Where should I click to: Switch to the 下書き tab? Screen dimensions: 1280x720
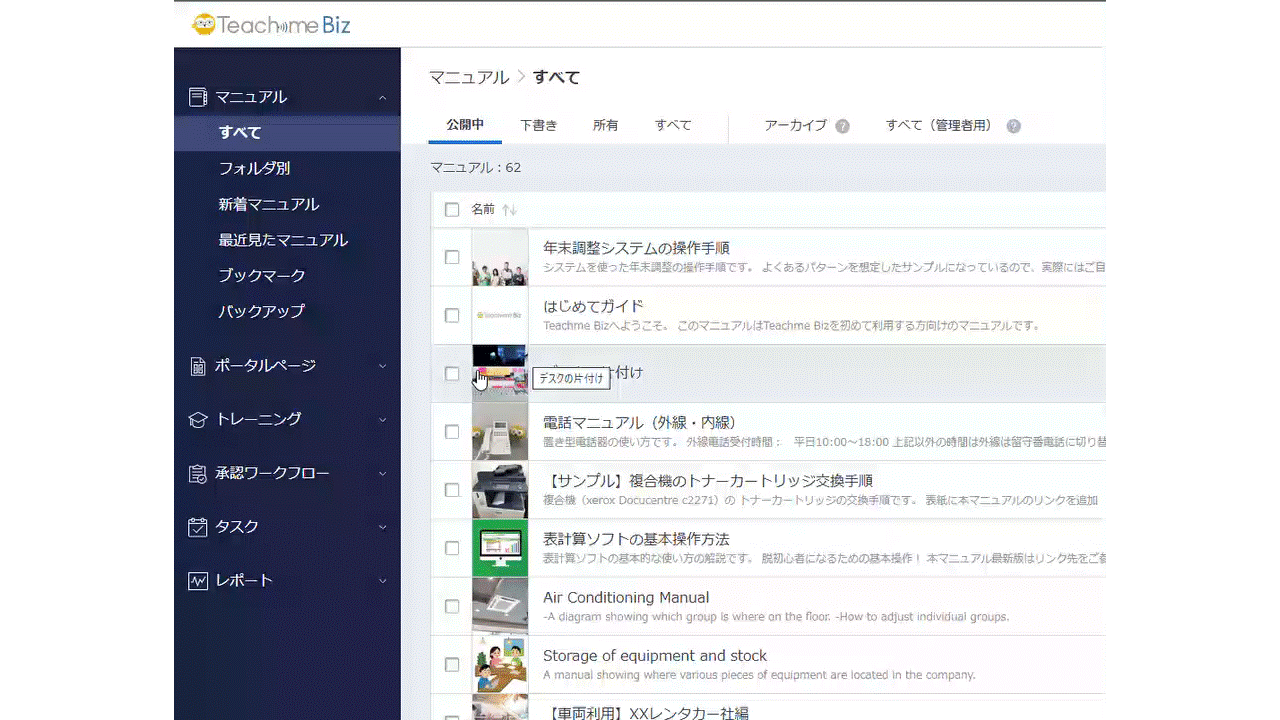[x=538, y=125]
